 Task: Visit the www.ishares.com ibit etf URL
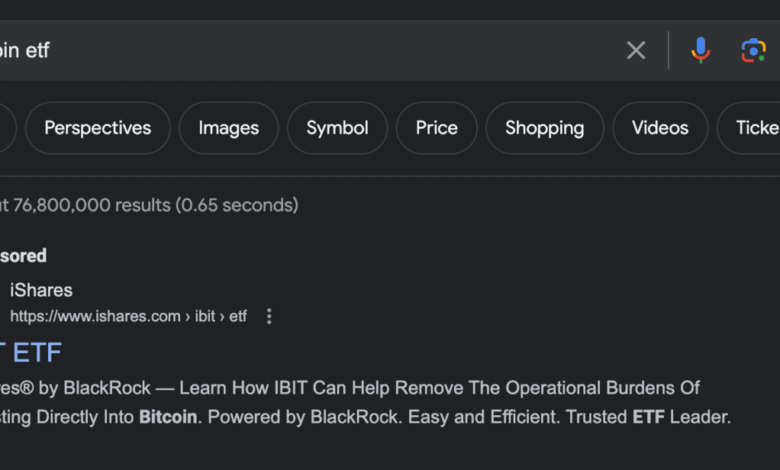[128, 316]
